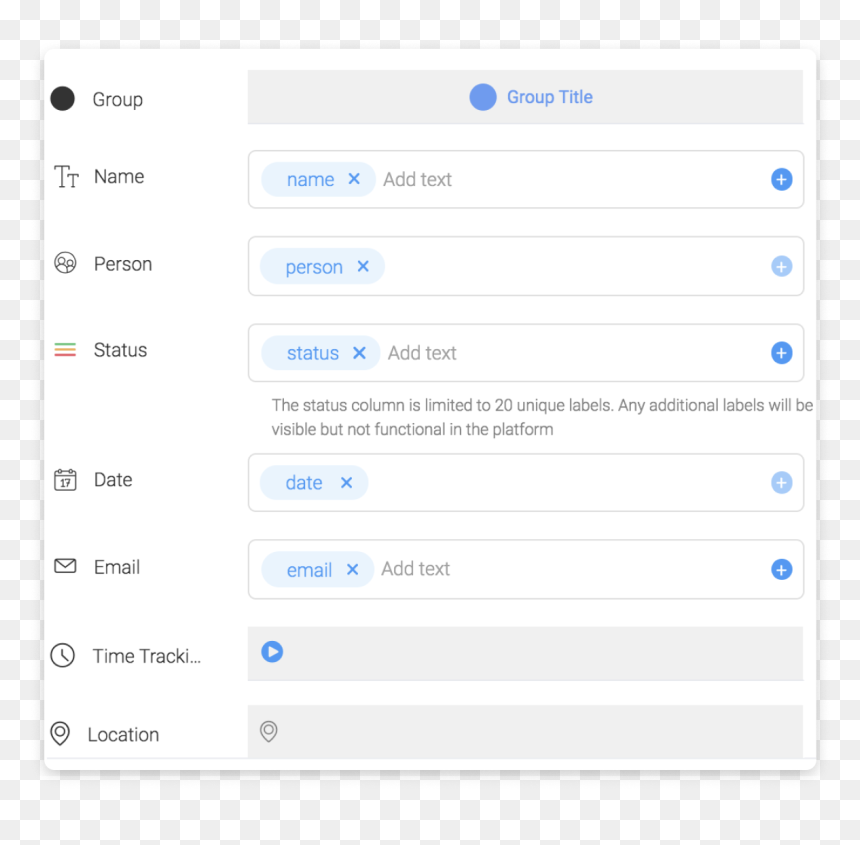Image resolution: width=860 pixels, height=845 pixels.
Task: Click the Email envelope icon
Action: point(65,566)
